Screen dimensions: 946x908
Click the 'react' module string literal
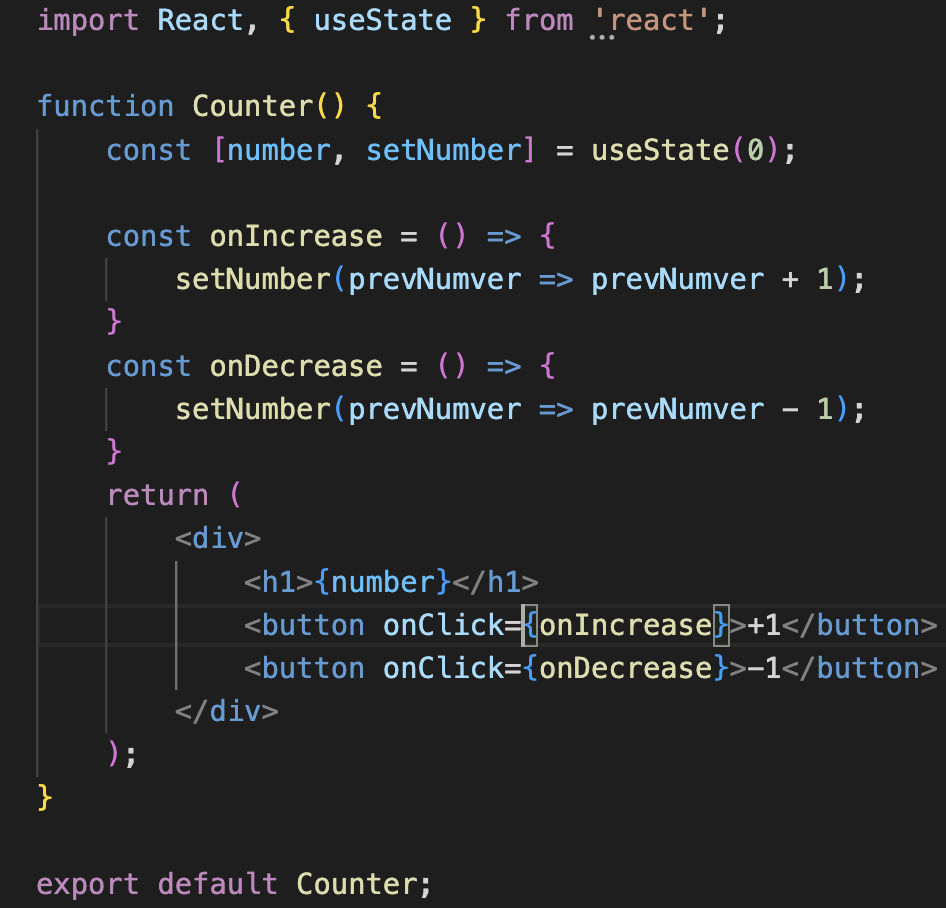pyautogui.click(x=652, y=20)
